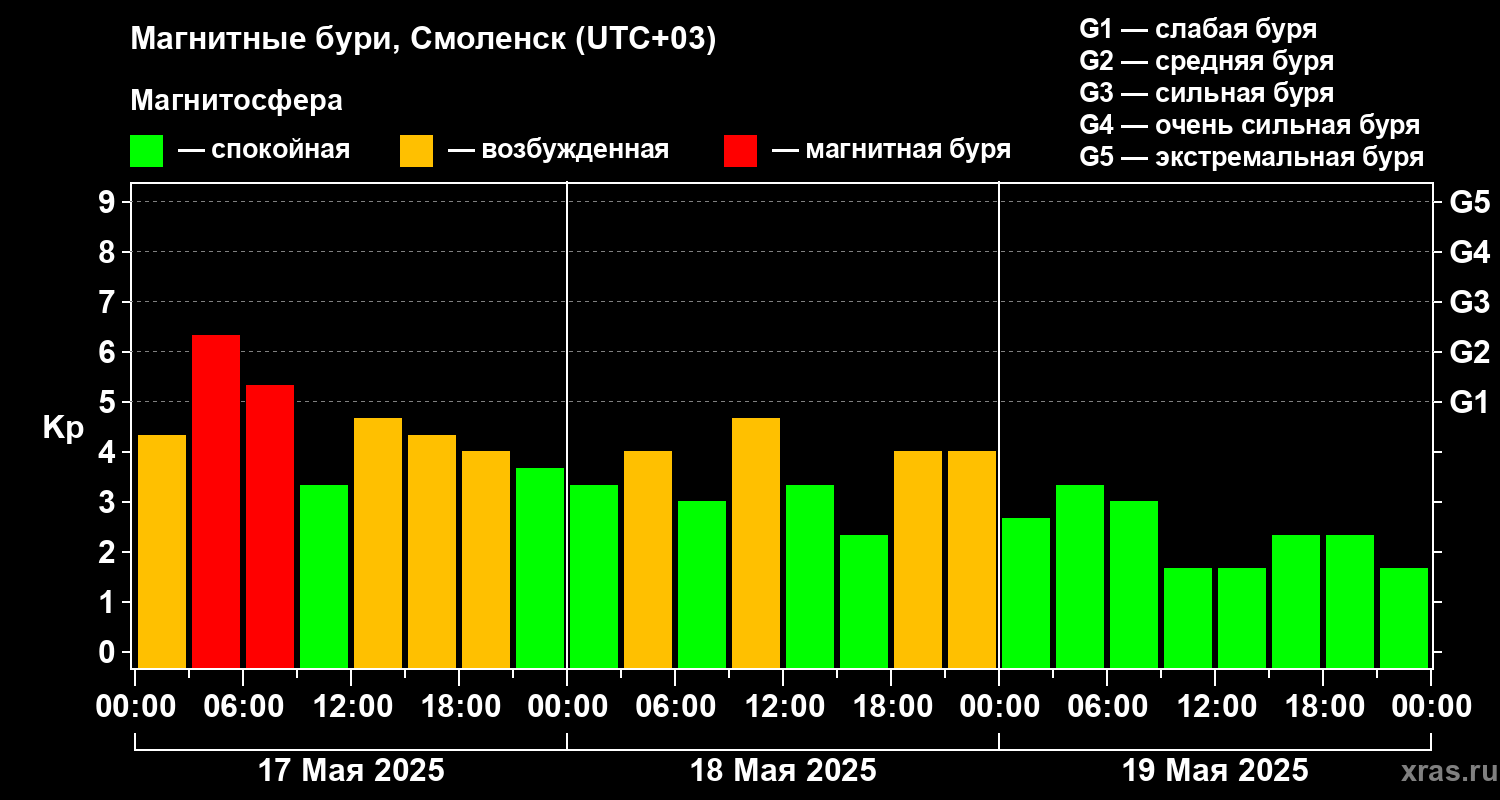Click the 'G5 — экстремальная буря' legend line

(1252, 157)
